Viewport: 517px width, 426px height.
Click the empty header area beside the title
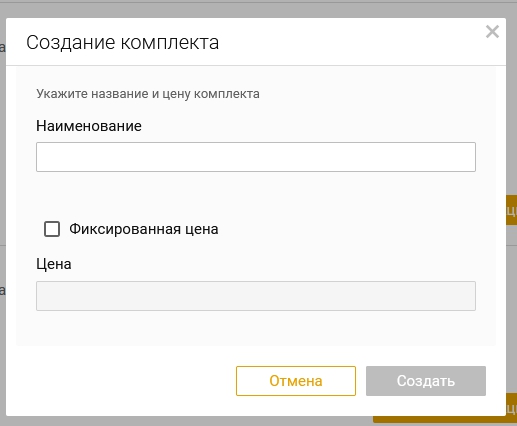pos(350,42)
